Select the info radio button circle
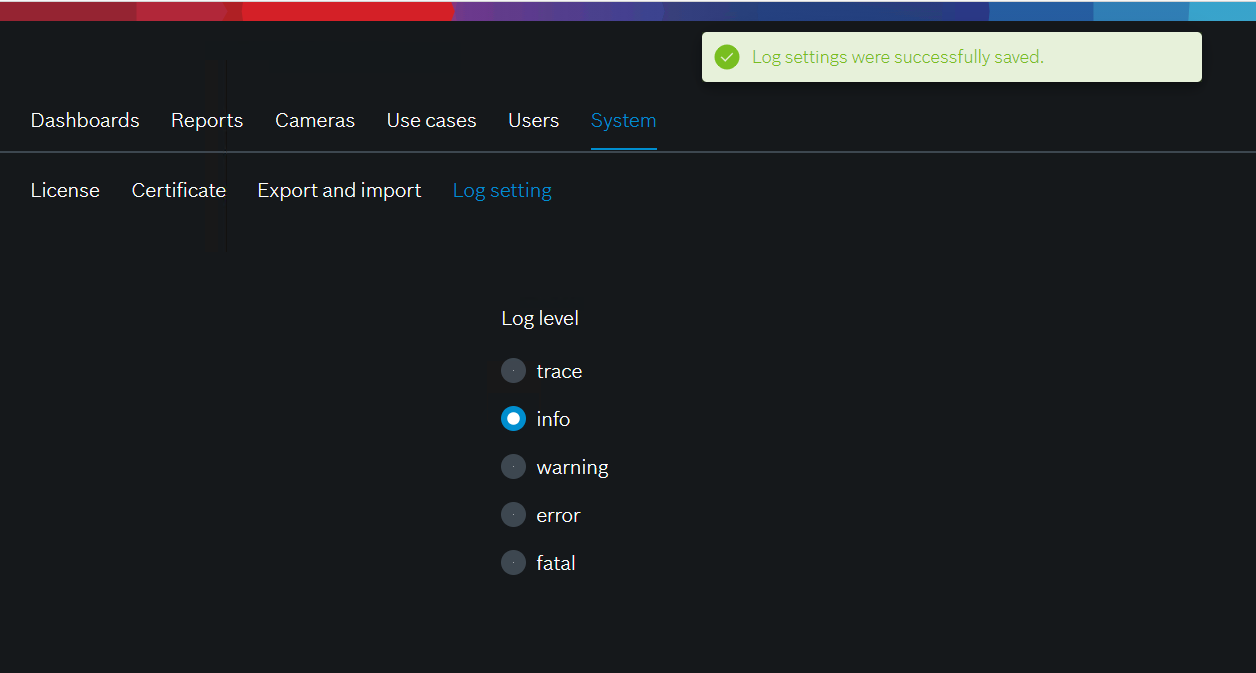The height and width of the screenshot is (673, 1256). [x=513, y=419]
